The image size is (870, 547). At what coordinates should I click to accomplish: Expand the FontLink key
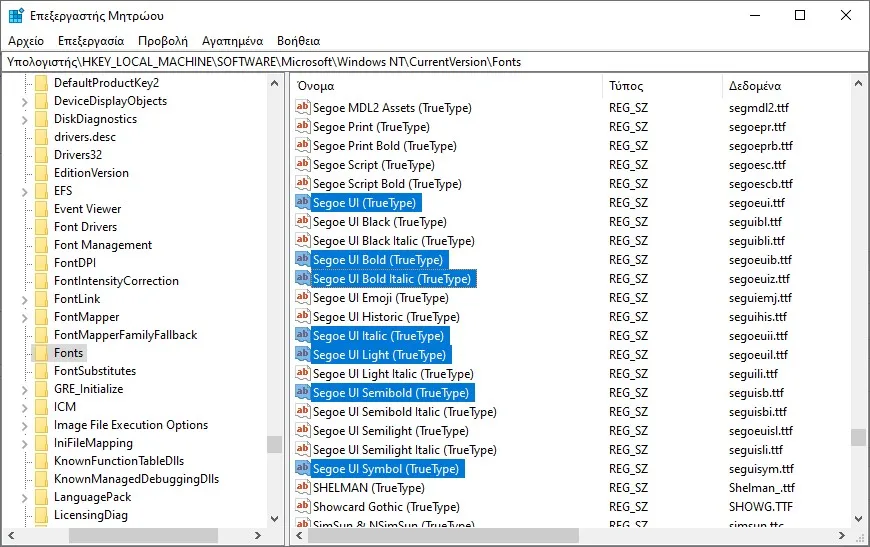pyautogui.click(x=24, y=300)
